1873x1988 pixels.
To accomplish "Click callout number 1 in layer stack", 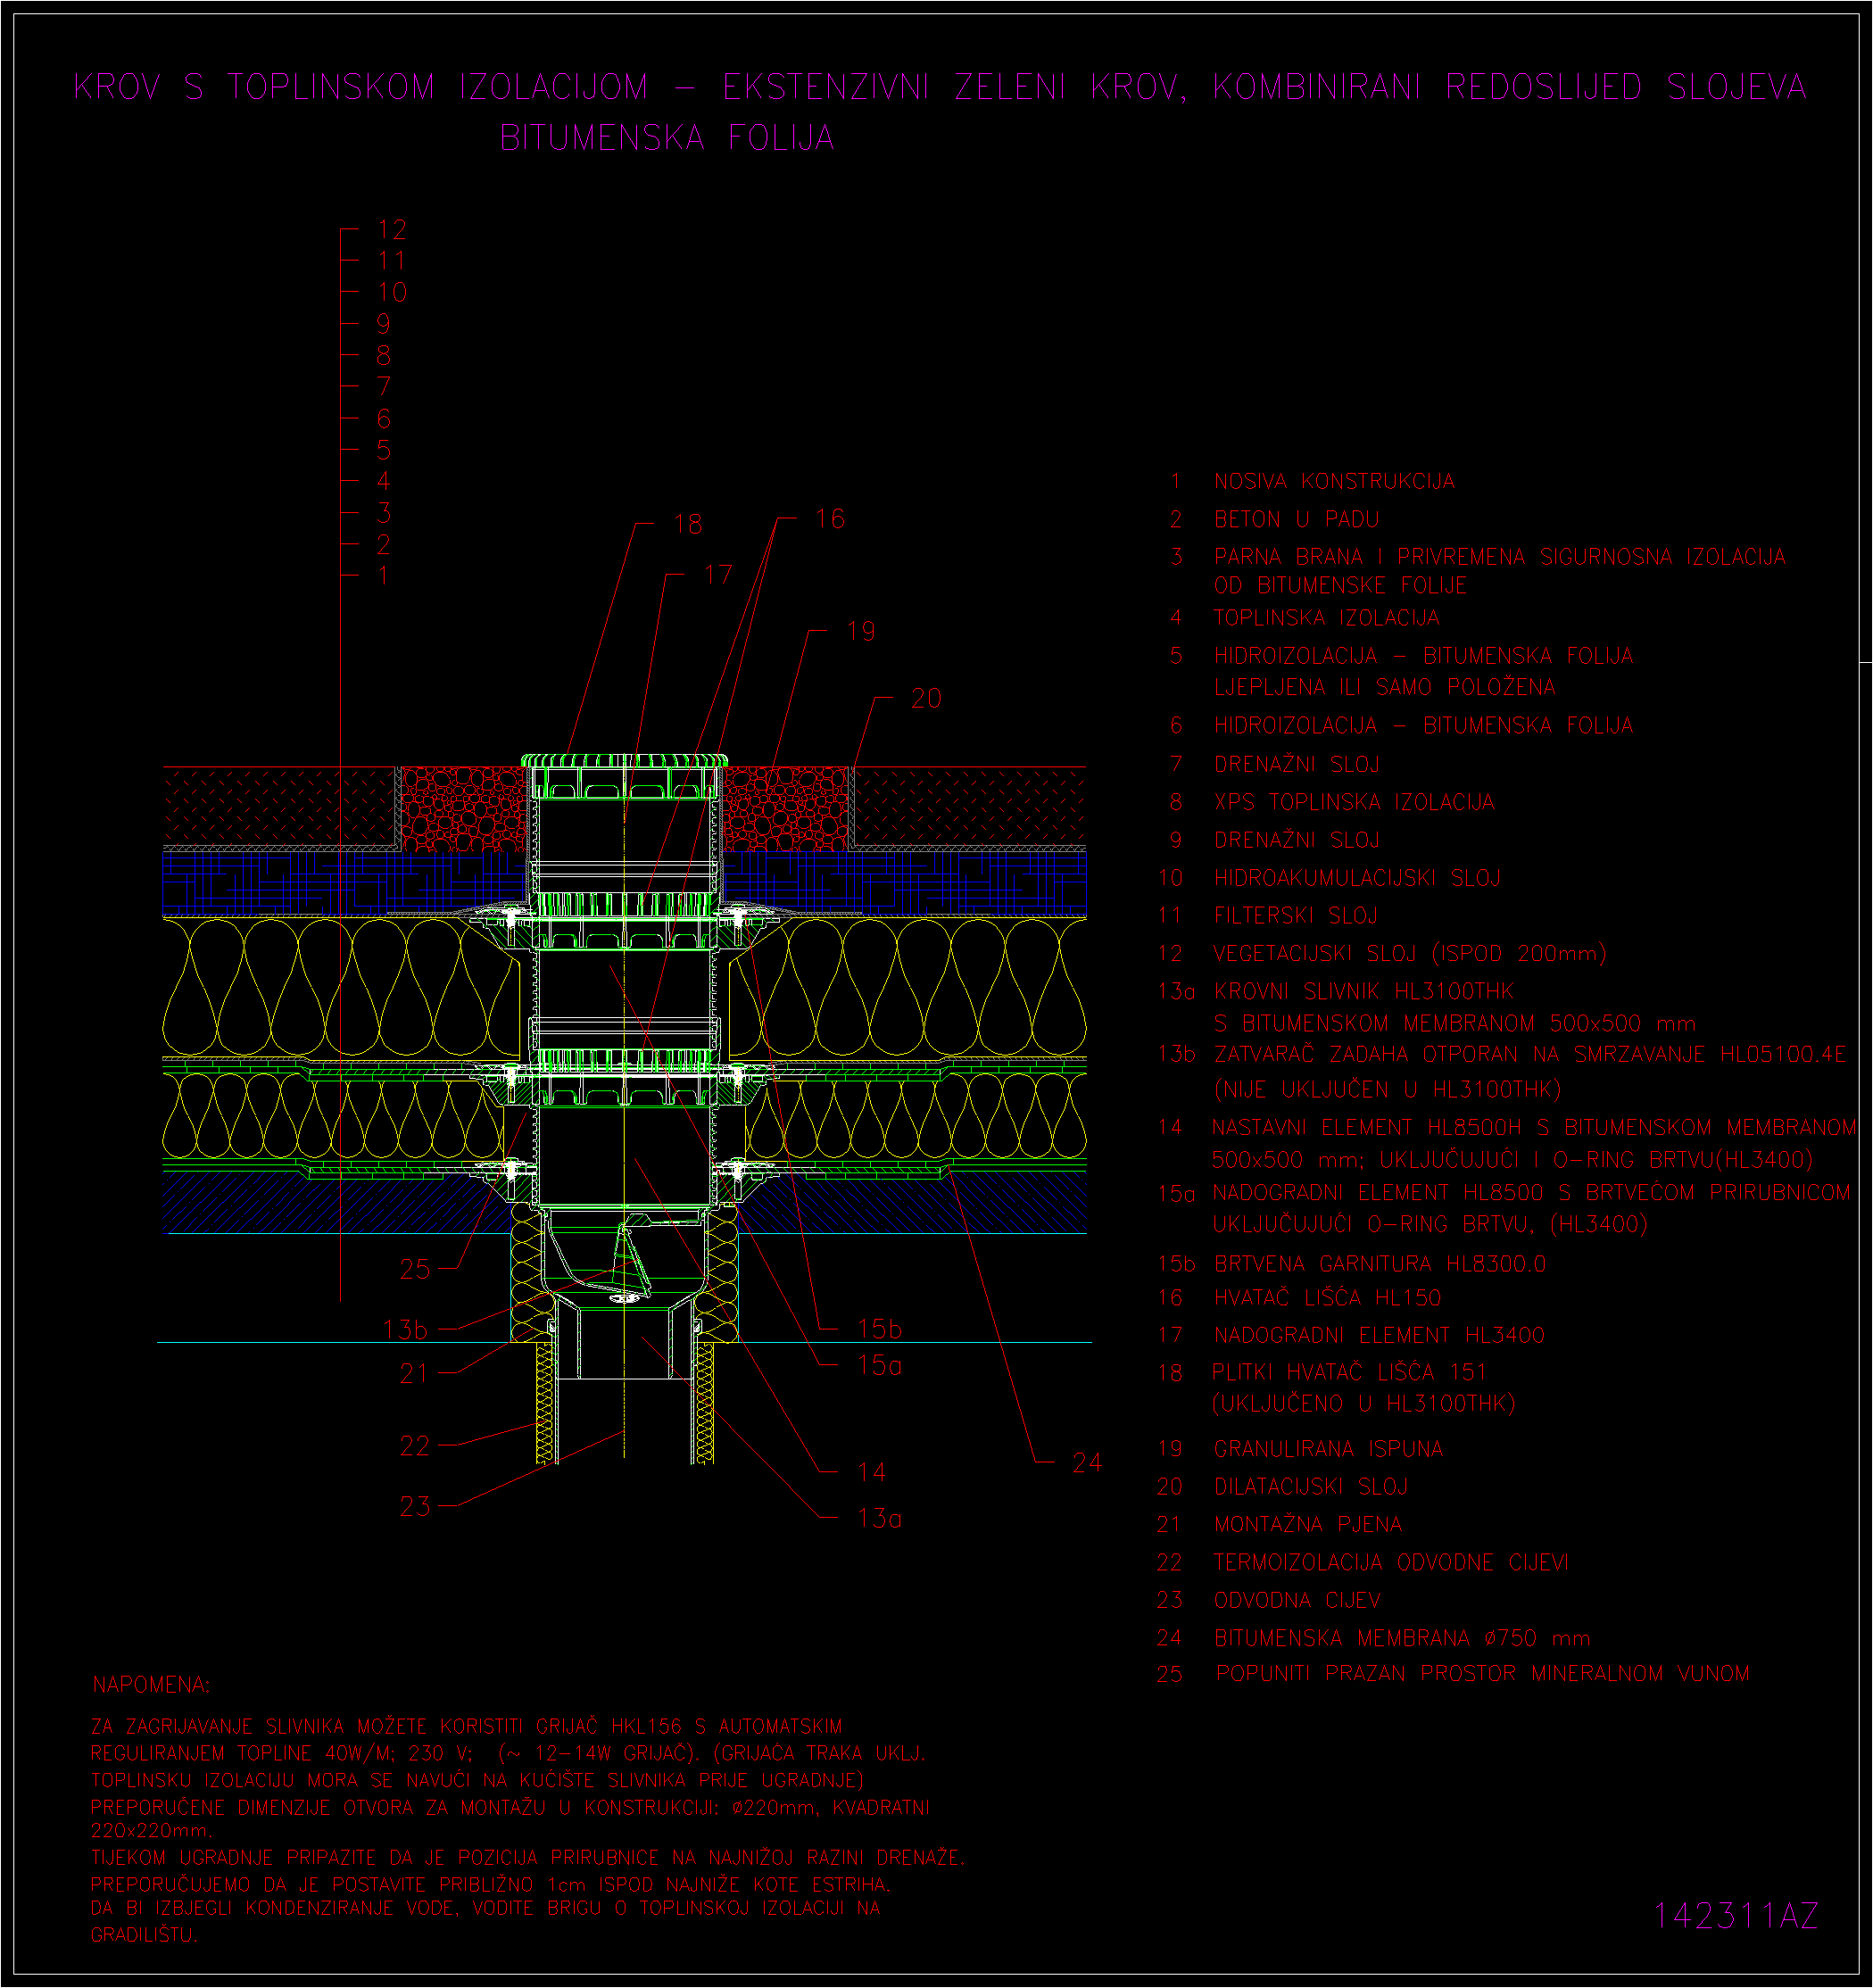I will tap(384, 576).
